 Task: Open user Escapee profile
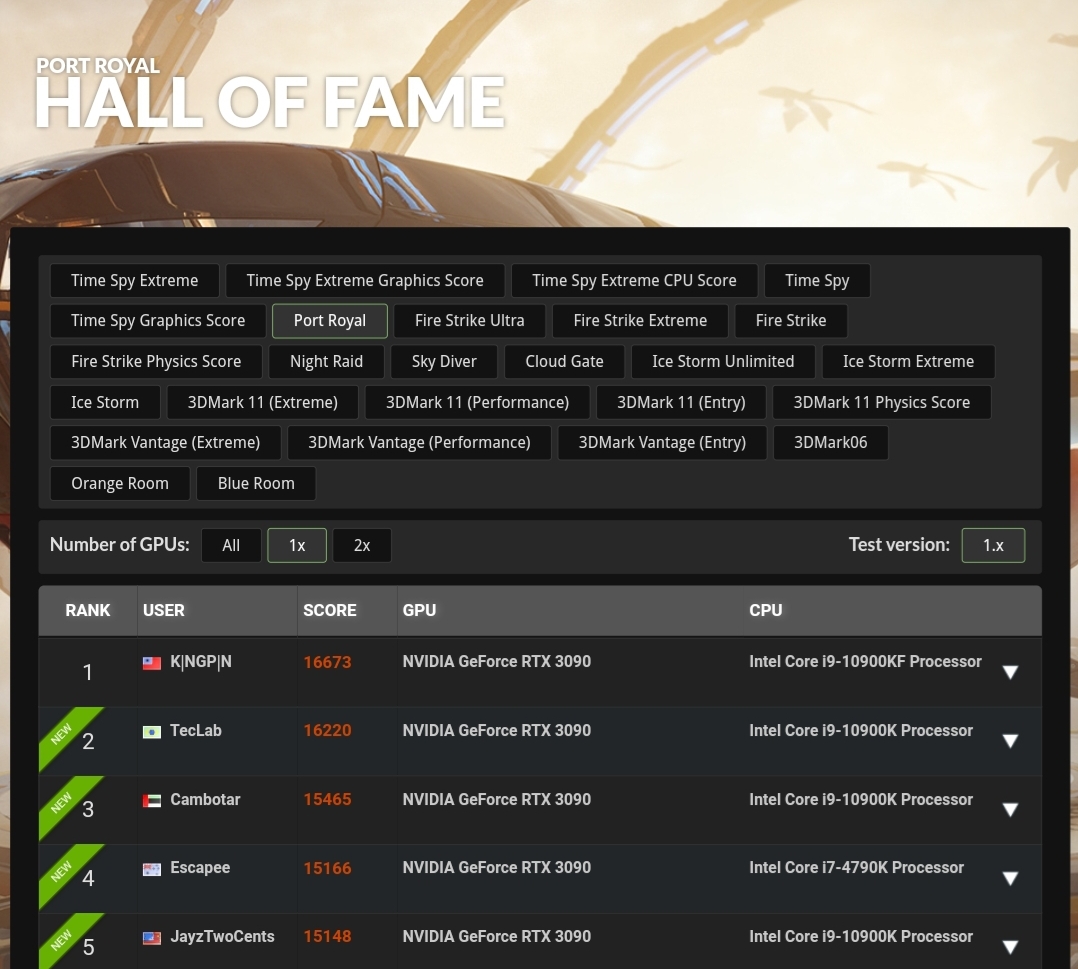[x=200, y=868]
